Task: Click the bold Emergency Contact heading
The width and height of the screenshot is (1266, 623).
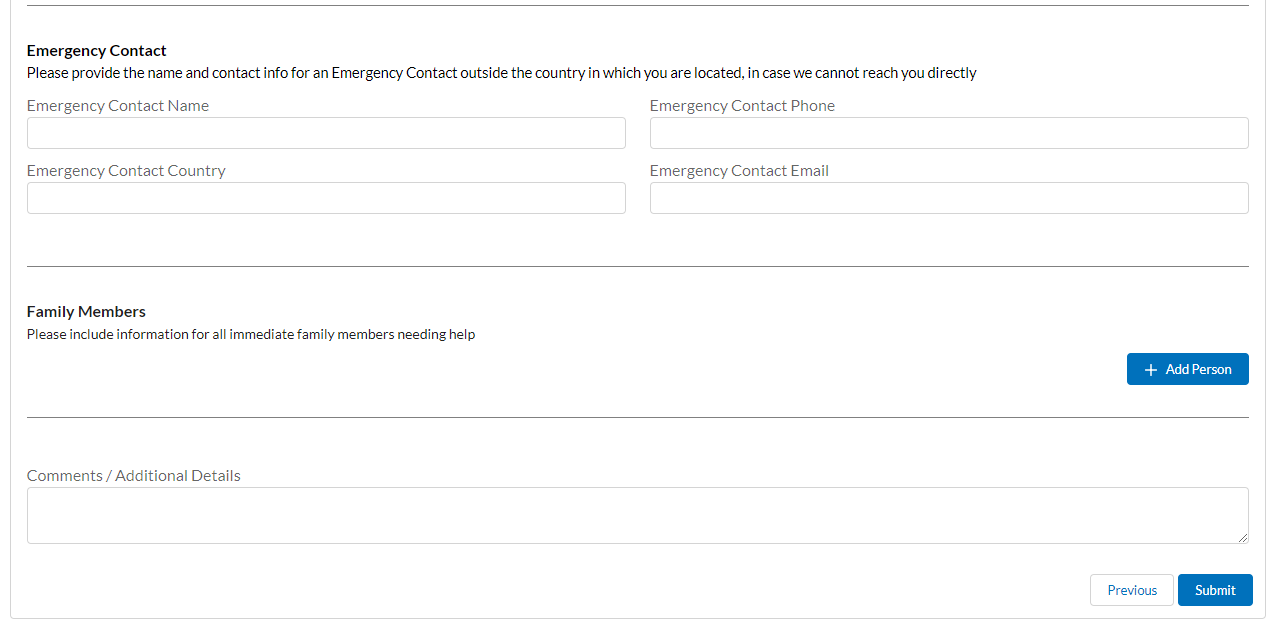Action: [x=97, y=51]
